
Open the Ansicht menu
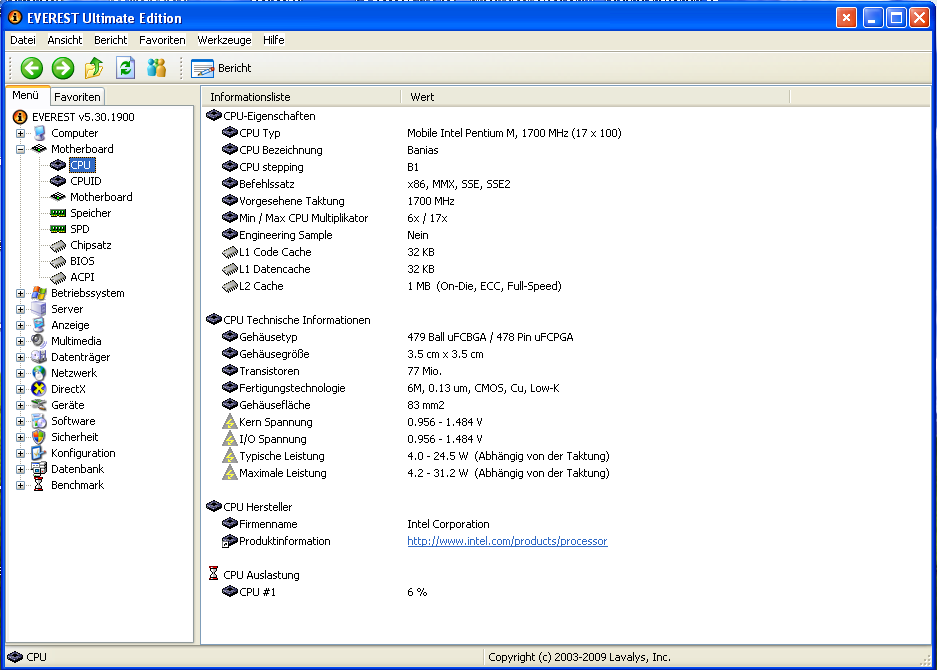click(x=65, y=40)
